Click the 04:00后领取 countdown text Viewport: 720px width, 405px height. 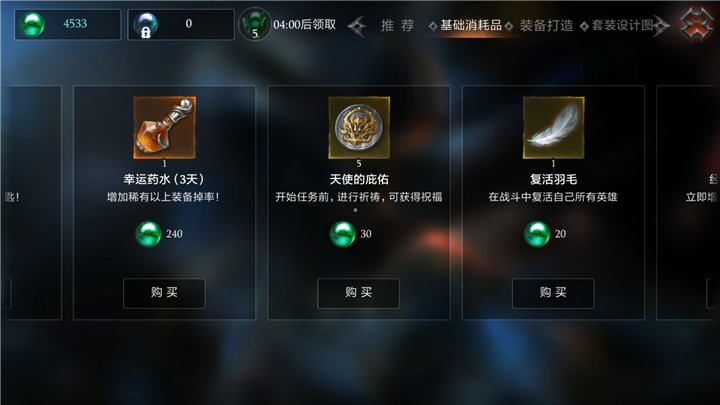(304, 25)
